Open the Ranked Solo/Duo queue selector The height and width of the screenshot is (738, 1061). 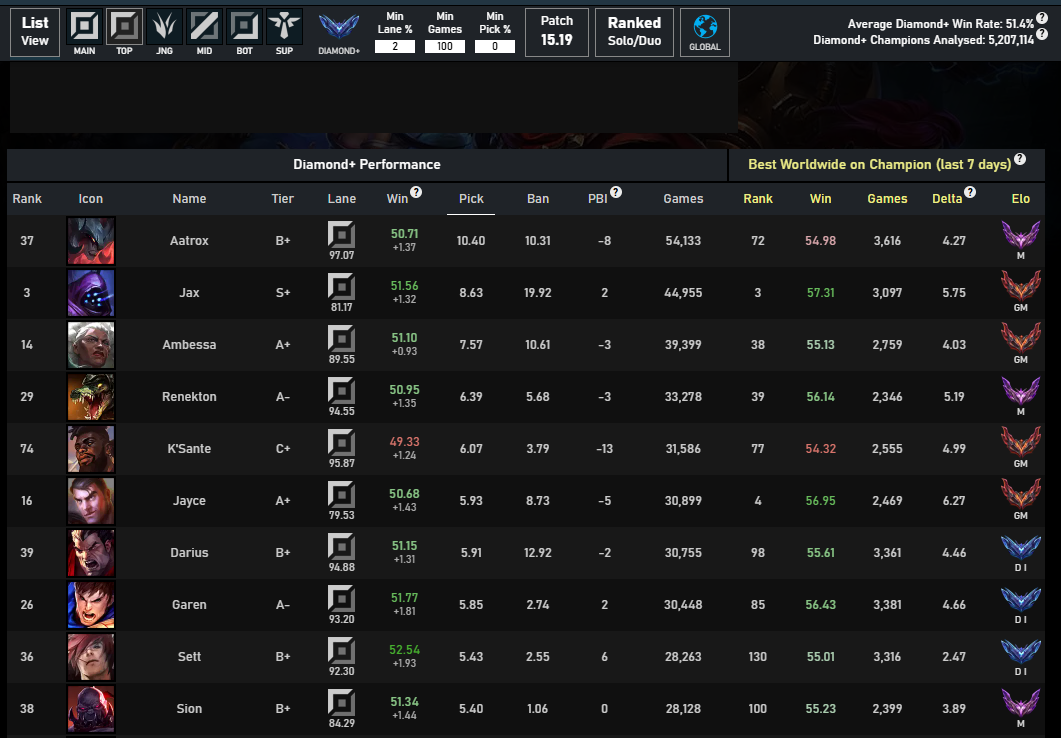pos(634,32)
